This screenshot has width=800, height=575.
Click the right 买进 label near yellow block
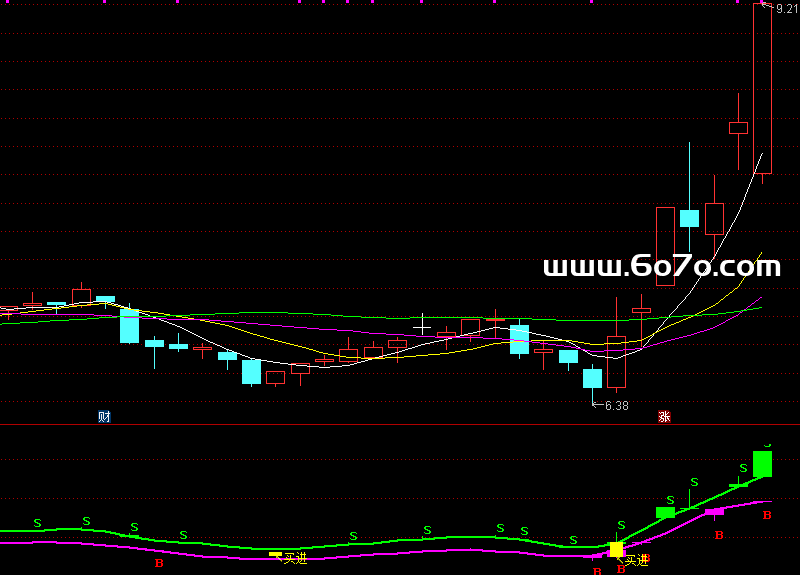[x=637, y=560]
